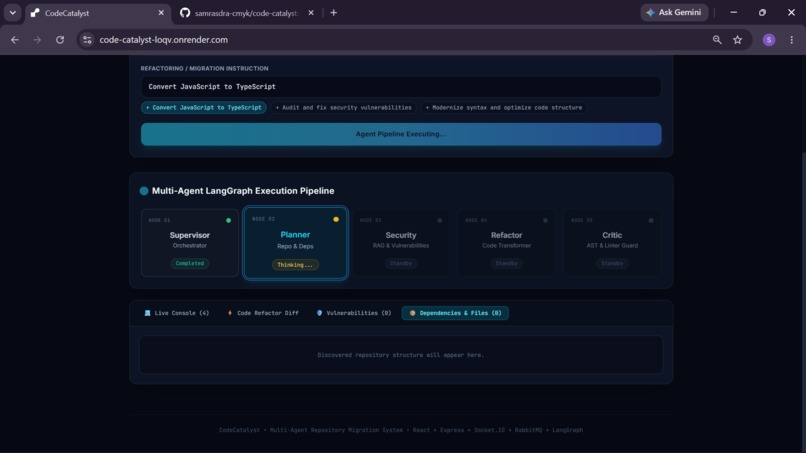Select Modernize syntax and optimize code chip
The height and width of the screenshot is (453, 806).
(504, 107)
